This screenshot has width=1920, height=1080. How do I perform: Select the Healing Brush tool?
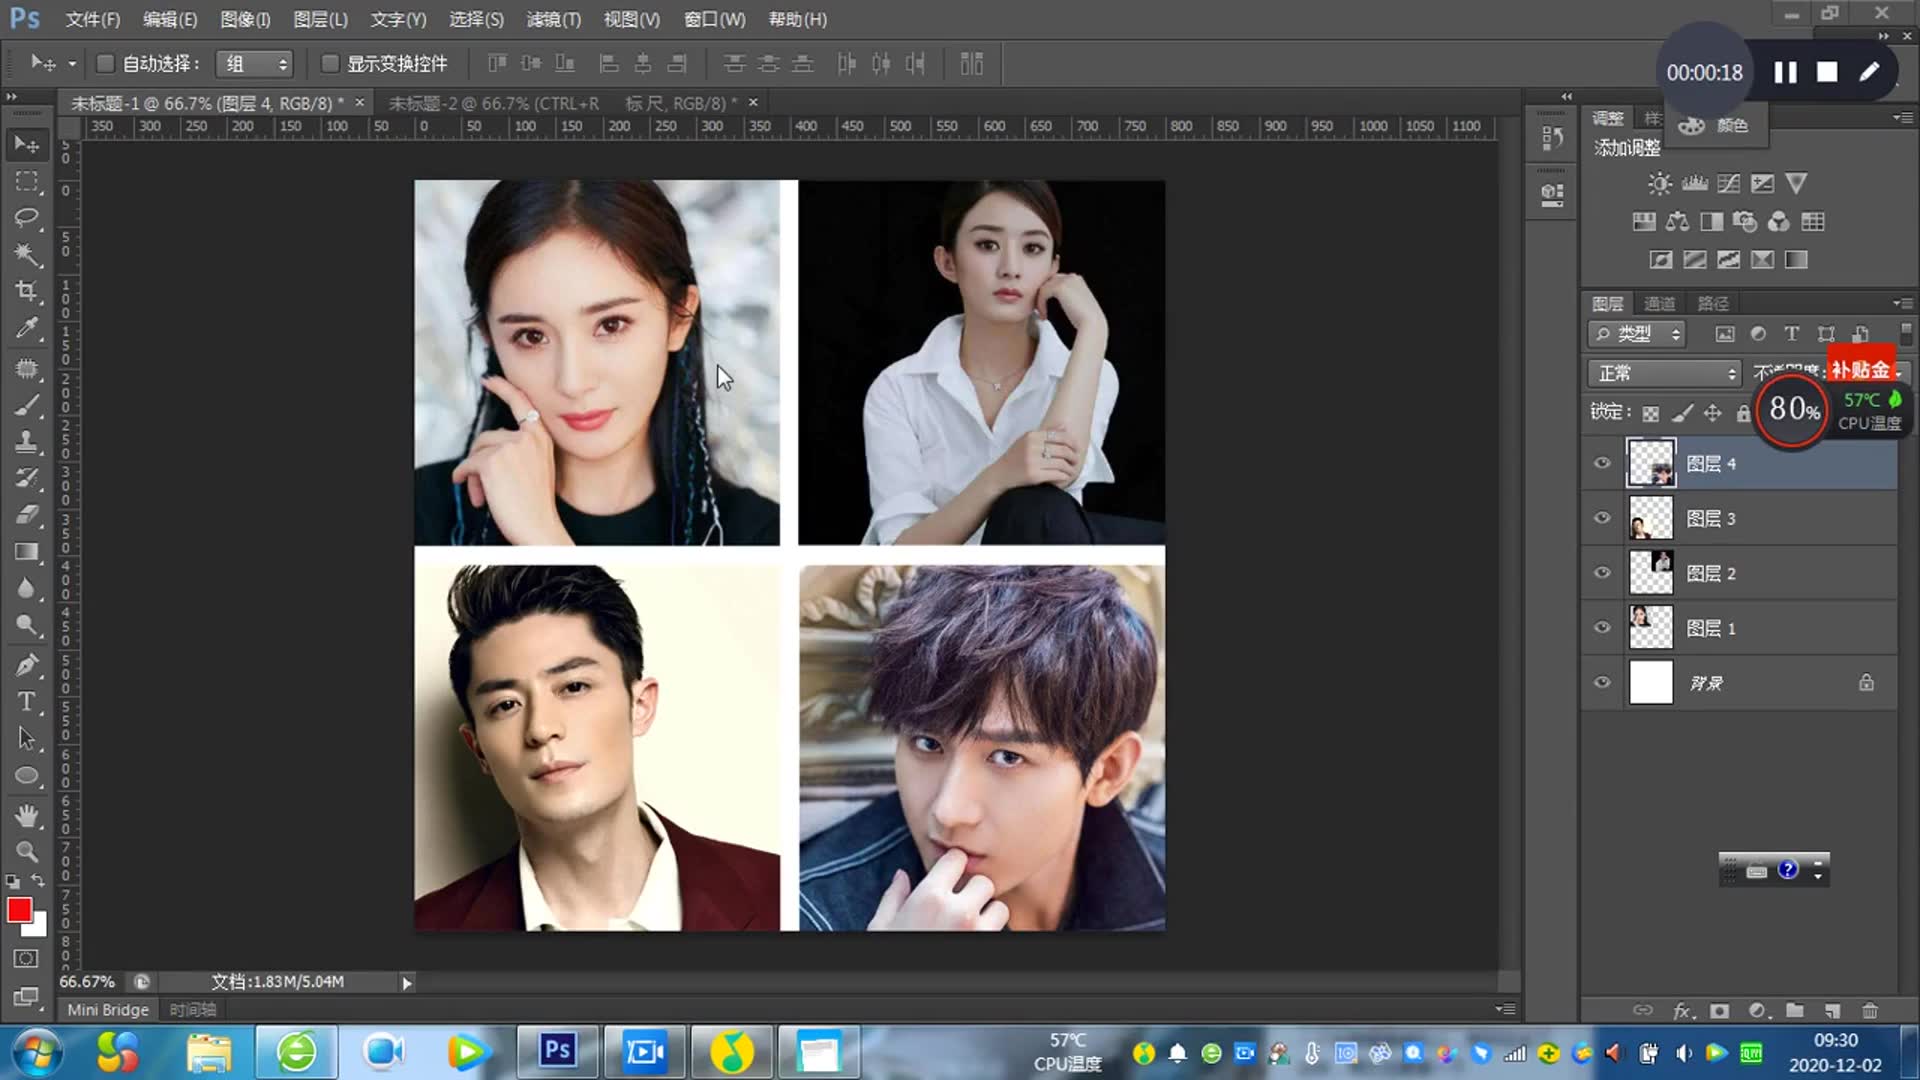click(27, 368)
